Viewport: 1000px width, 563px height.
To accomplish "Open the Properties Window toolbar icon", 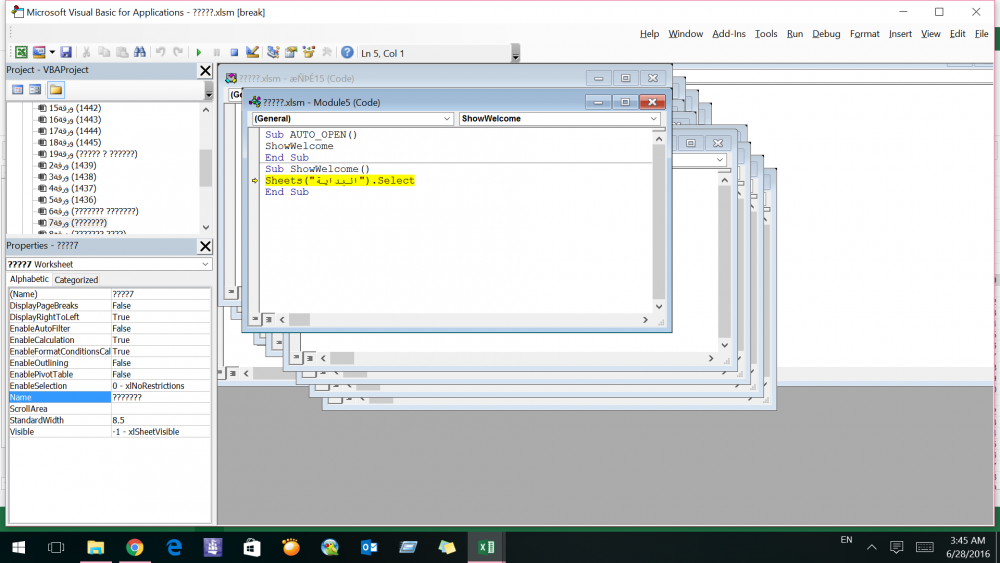I will coord(291,52).
